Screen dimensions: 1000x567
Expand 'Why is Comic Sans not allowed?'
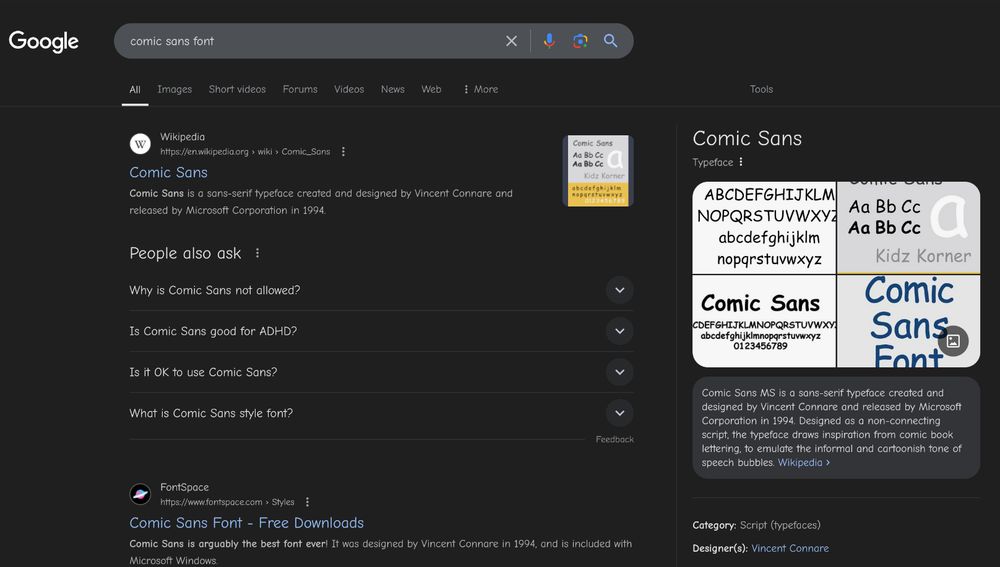point(381,290)
